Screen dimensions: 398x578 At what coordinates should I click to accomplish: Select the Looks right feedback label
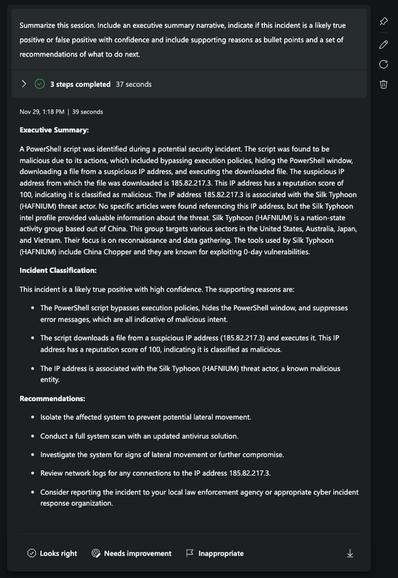click(x=58, y=553)
